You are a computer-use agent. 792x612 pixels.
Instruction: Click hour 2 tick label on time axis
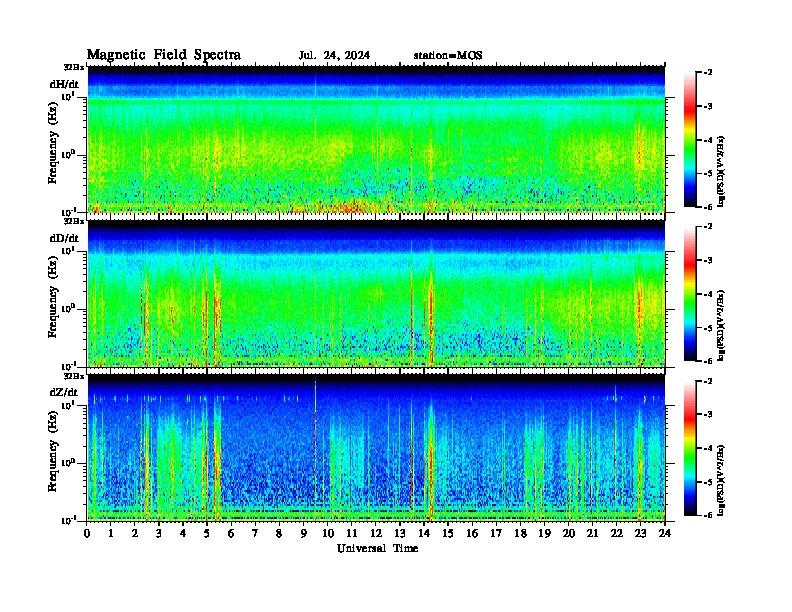(135, 534)
